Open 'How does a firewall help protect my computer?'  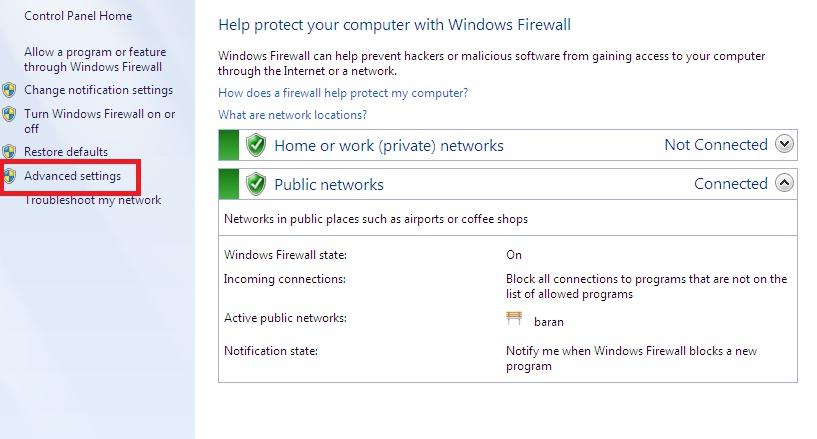pyautogui.click(x=343, y=93)
